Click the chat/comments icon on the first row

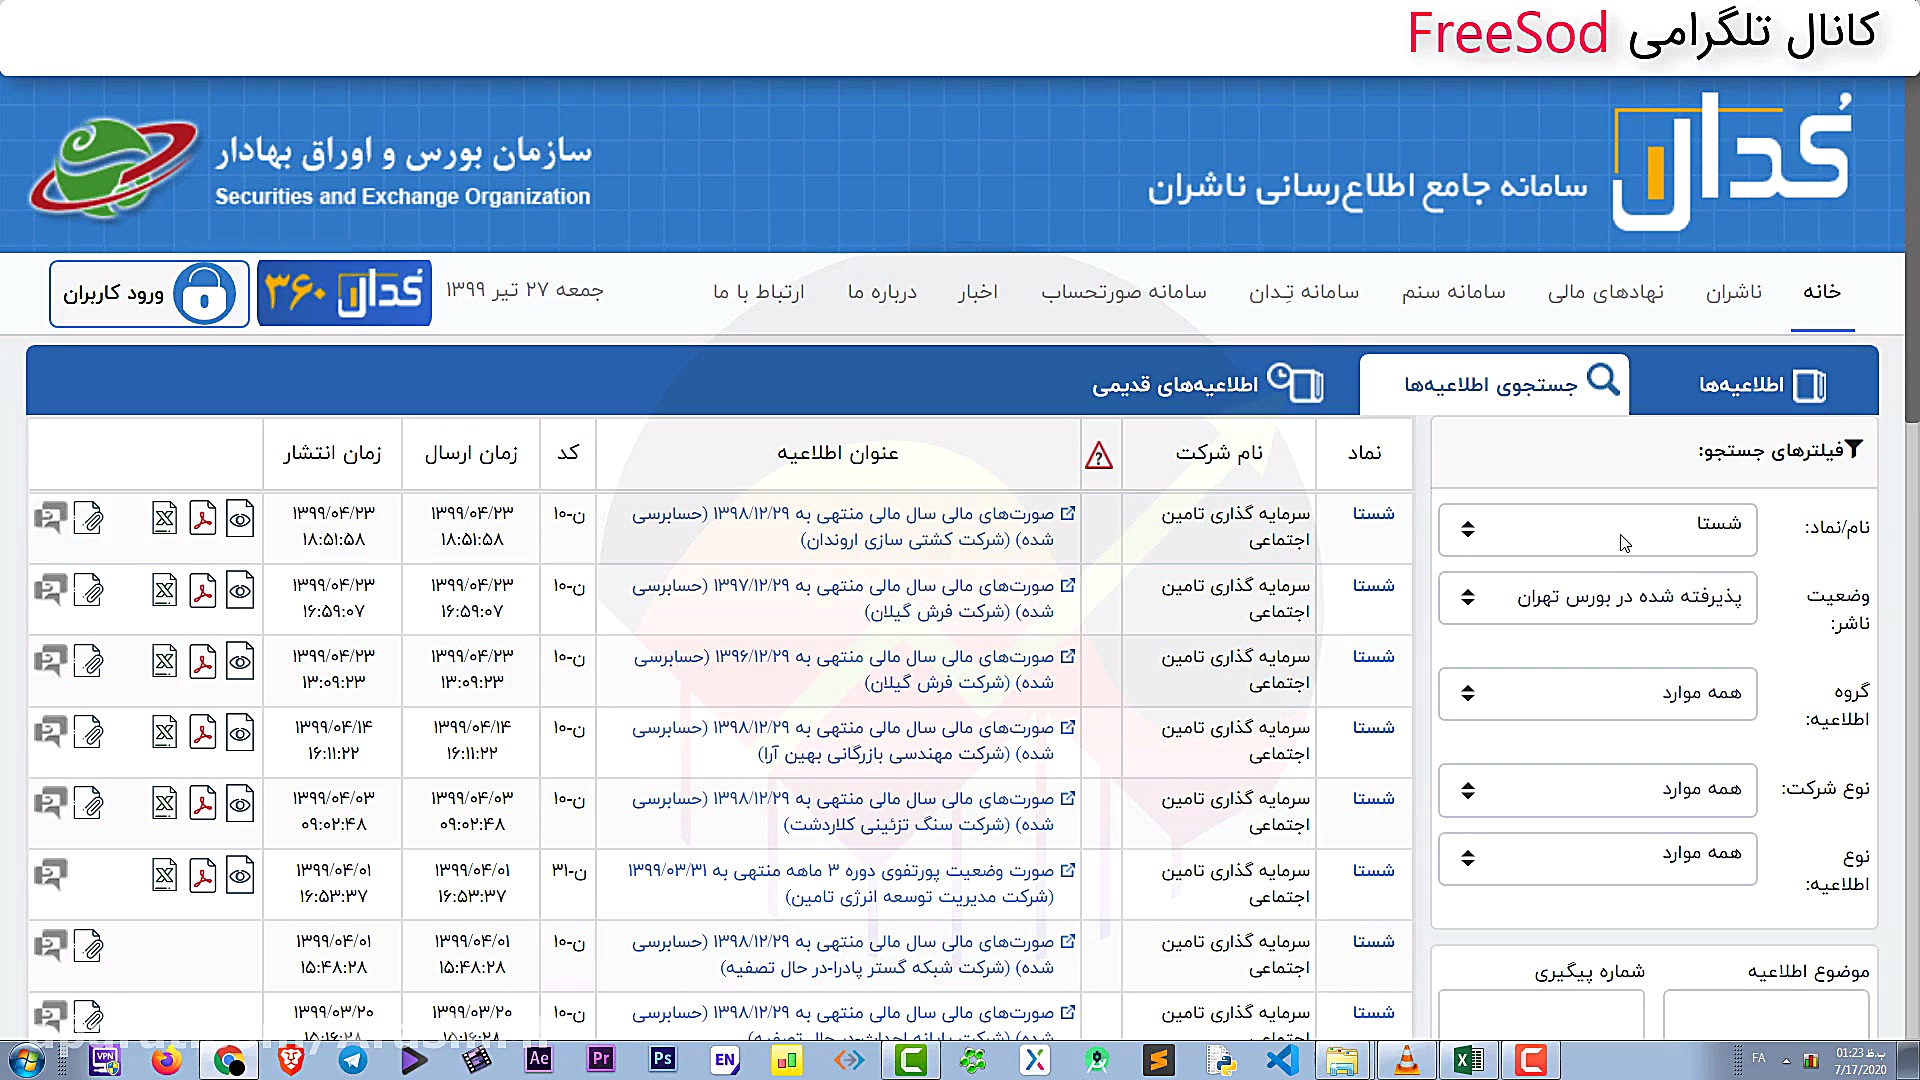click(50, 517)
